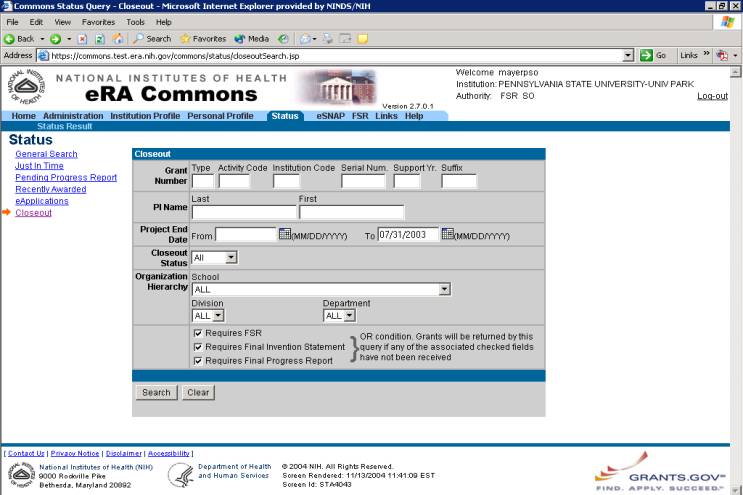The width and height of the screenshot is (743, 495).
Task: Click the Refresh page icon
Action: tap(100, 39)
